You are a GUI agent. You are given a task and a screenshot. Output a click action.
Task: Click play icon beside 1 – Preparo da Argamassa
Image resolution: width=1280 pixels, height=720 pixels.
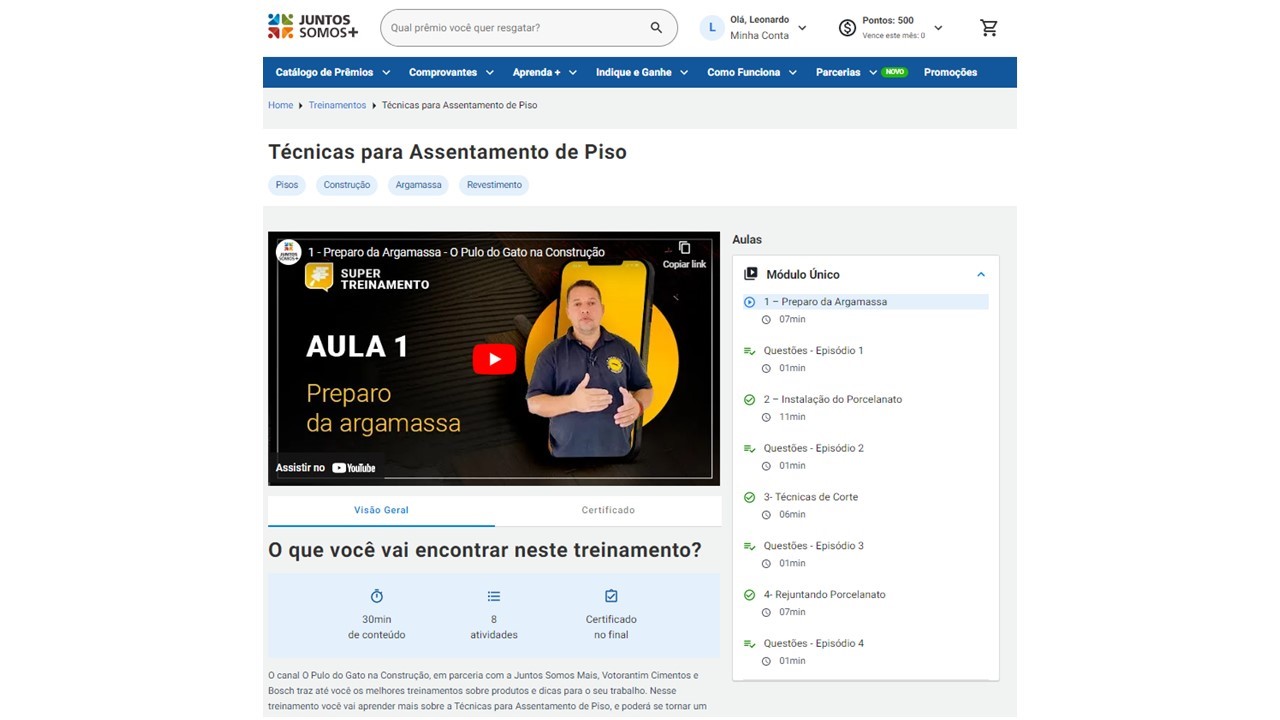750,302
